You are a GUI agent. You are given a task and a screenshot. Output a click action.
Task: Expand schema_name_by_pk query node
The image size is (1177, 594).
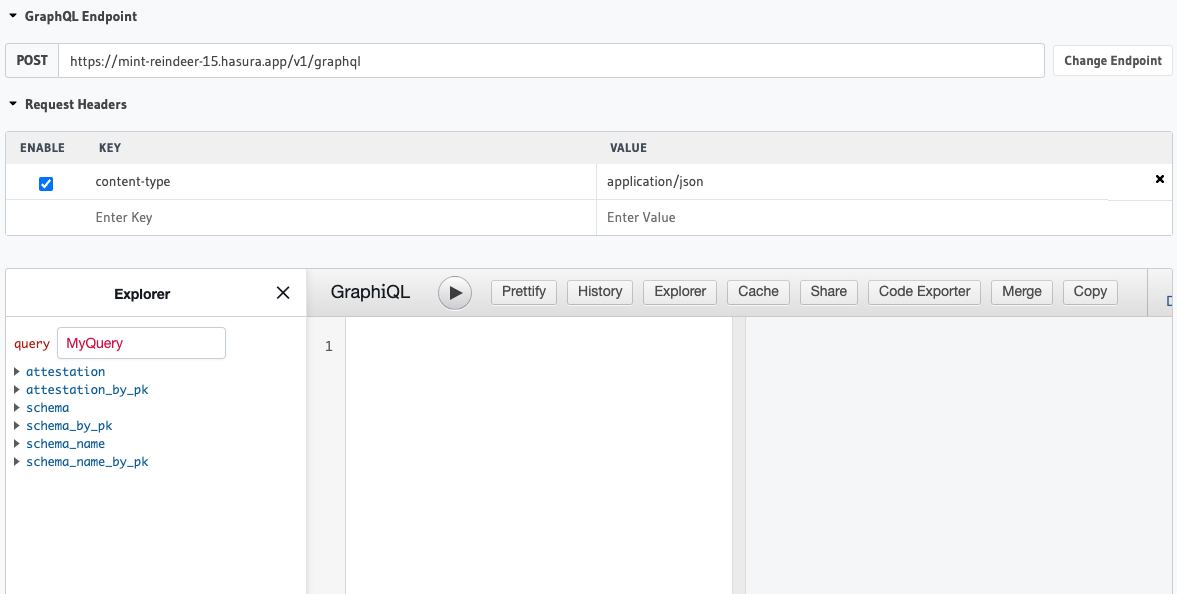[x=17, y=462]
